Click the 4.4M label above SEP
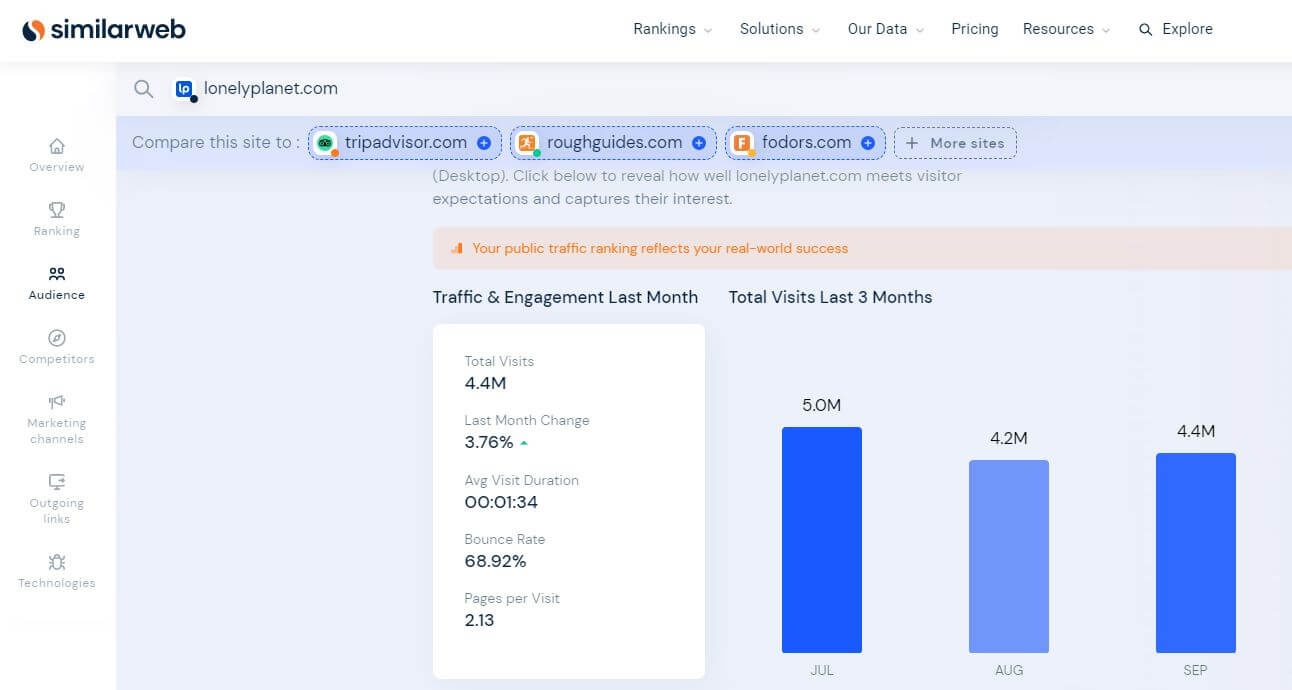1292x690 pixels. [1196, 431]
